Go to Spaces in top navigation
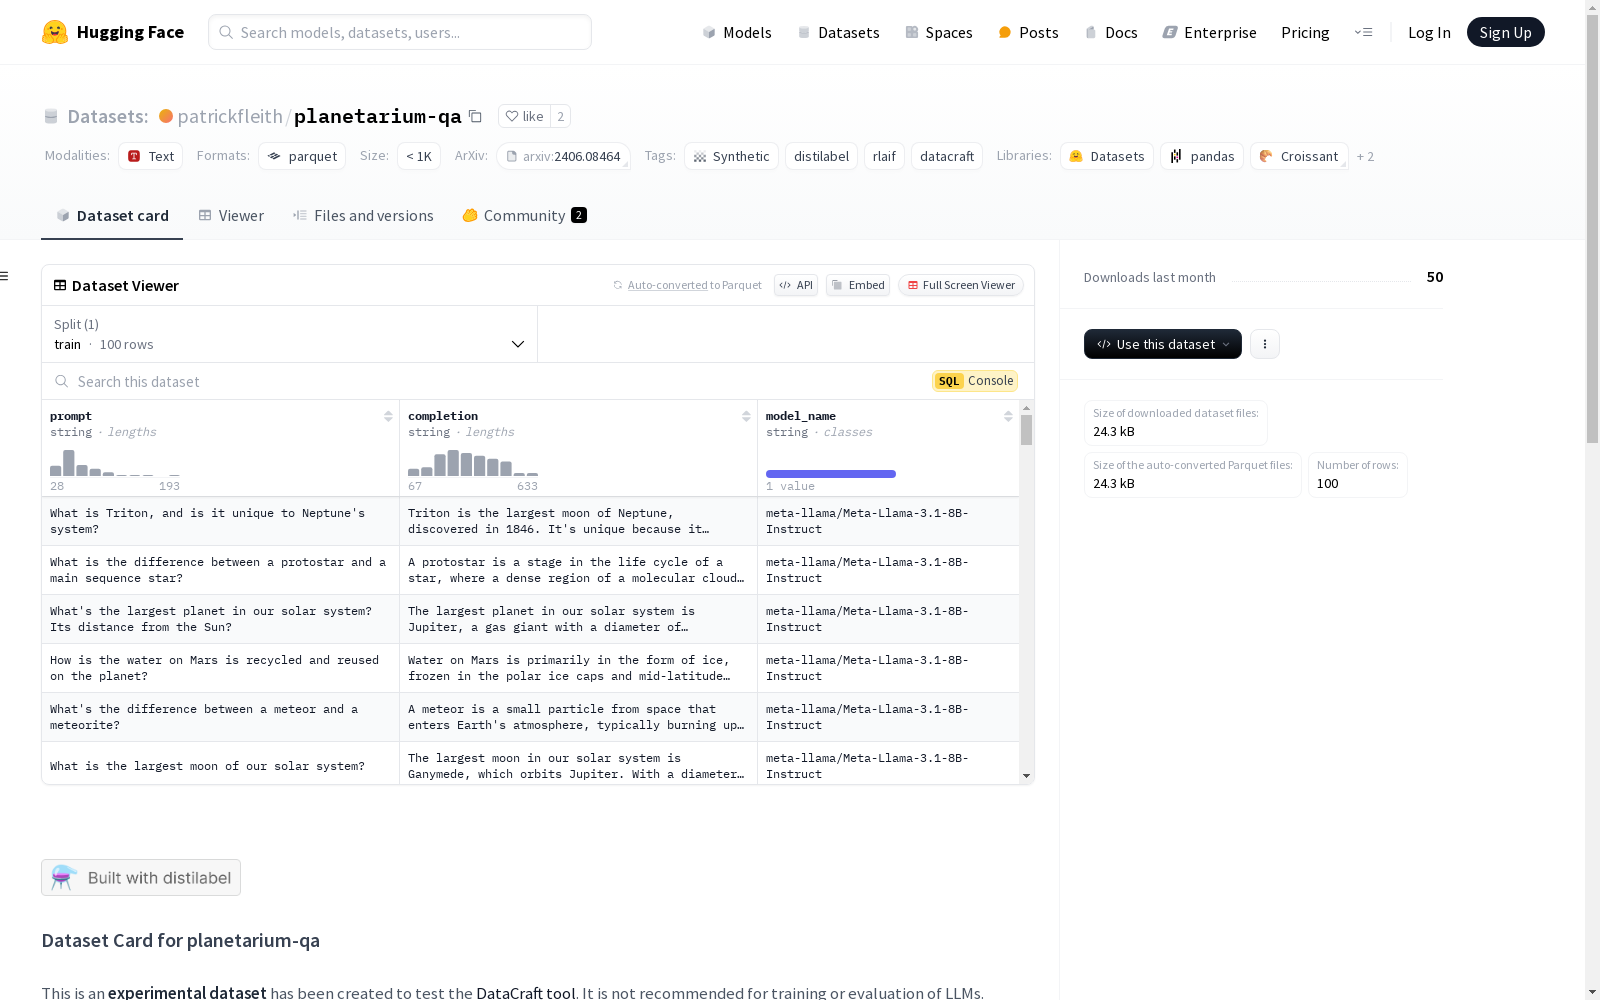 (939, 32)
